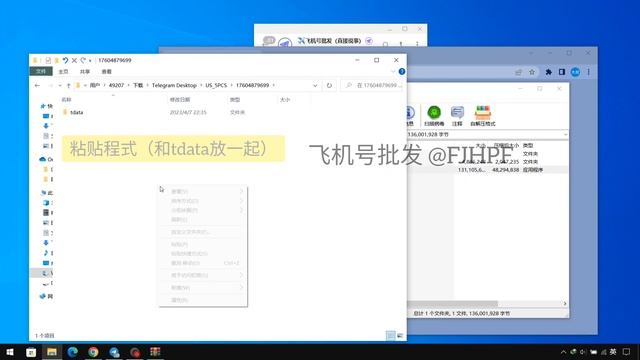Click the Delete X icon in Explorer title bar
This screenshot has height=360, width=640.
74,60
